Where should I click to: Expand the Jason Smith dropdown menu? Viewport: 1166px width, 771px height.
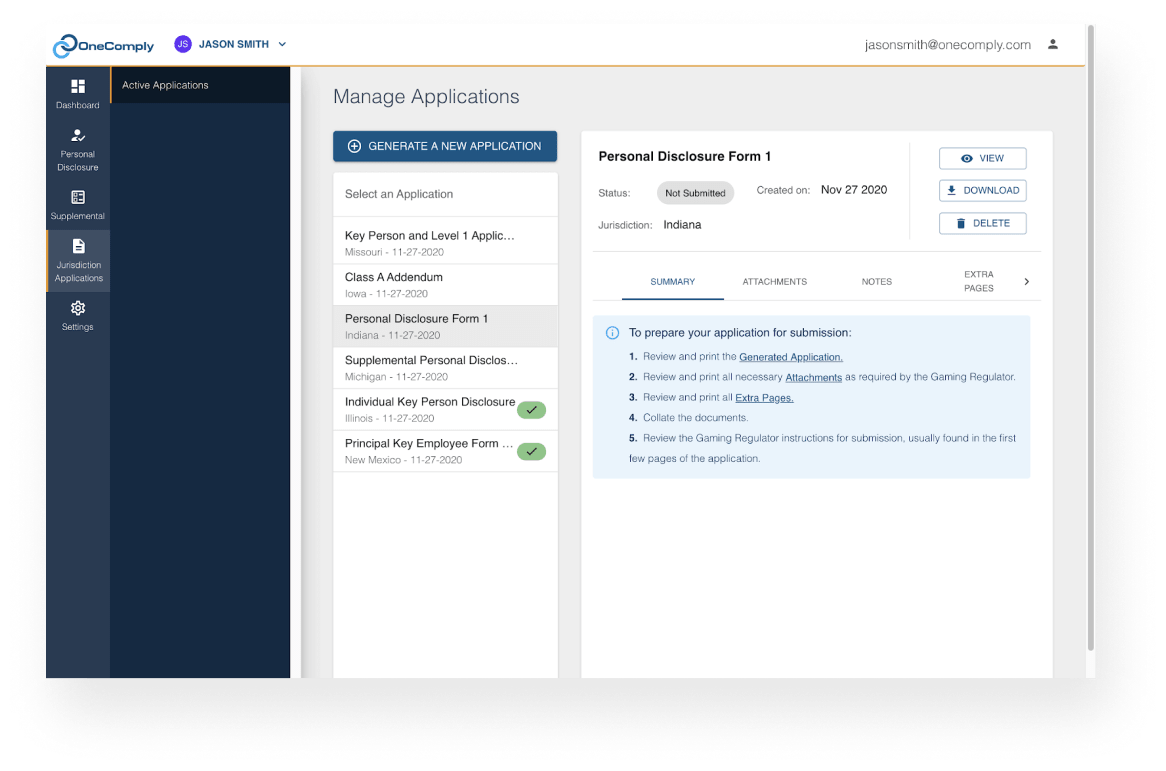click(x=281, y=44)
